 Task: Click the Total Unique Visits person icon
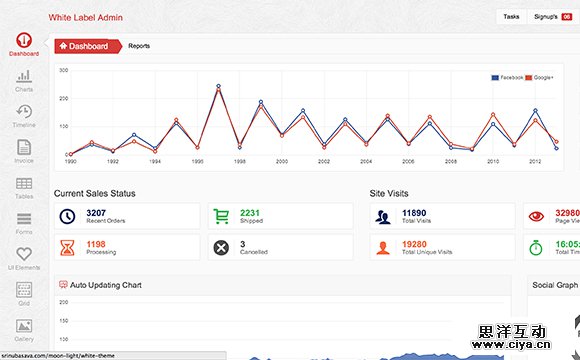383,248
